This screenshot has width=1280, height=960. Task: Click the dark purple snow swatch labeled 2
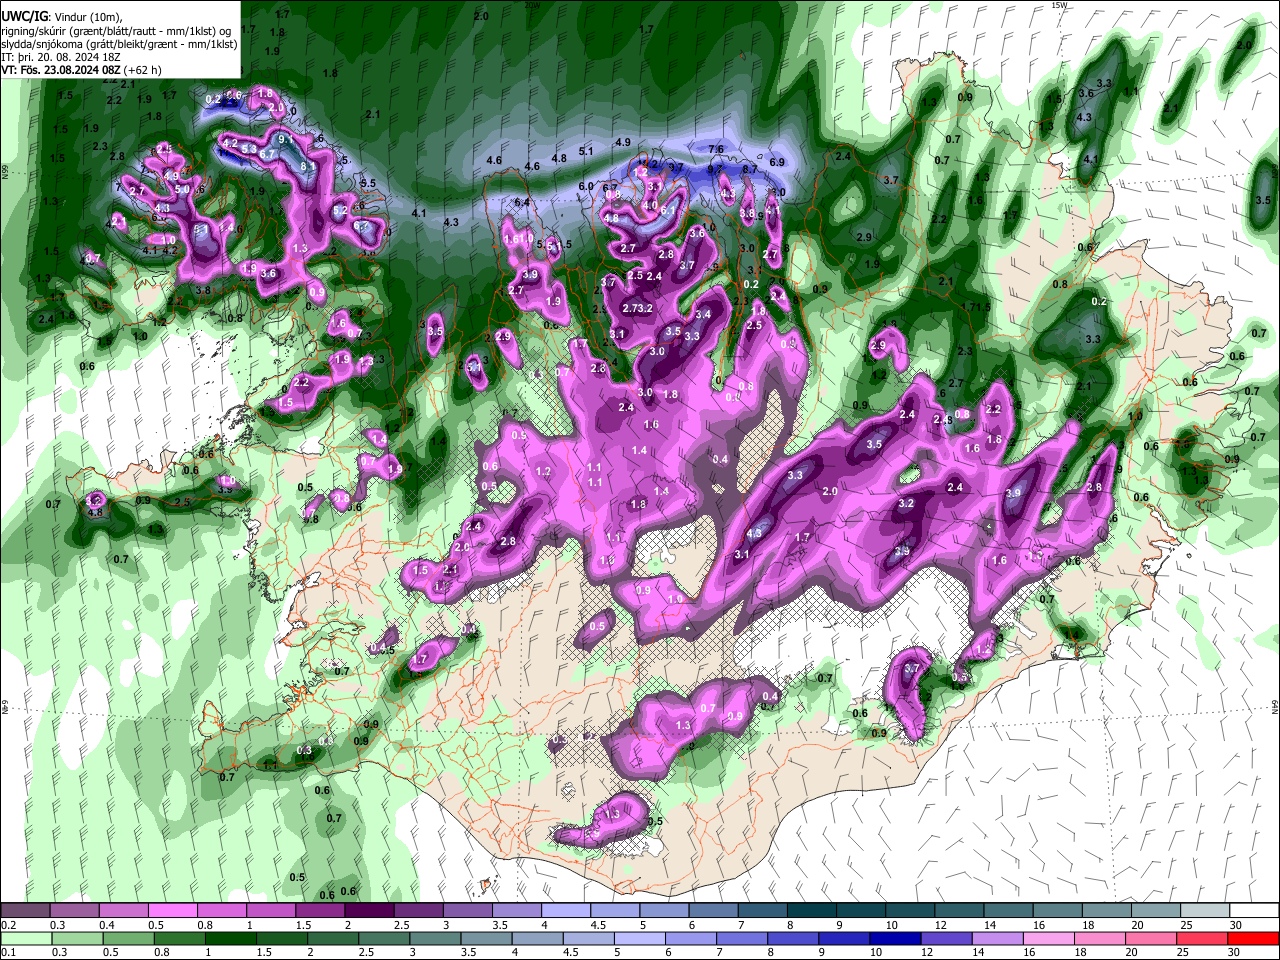click(x=368, y=911)
